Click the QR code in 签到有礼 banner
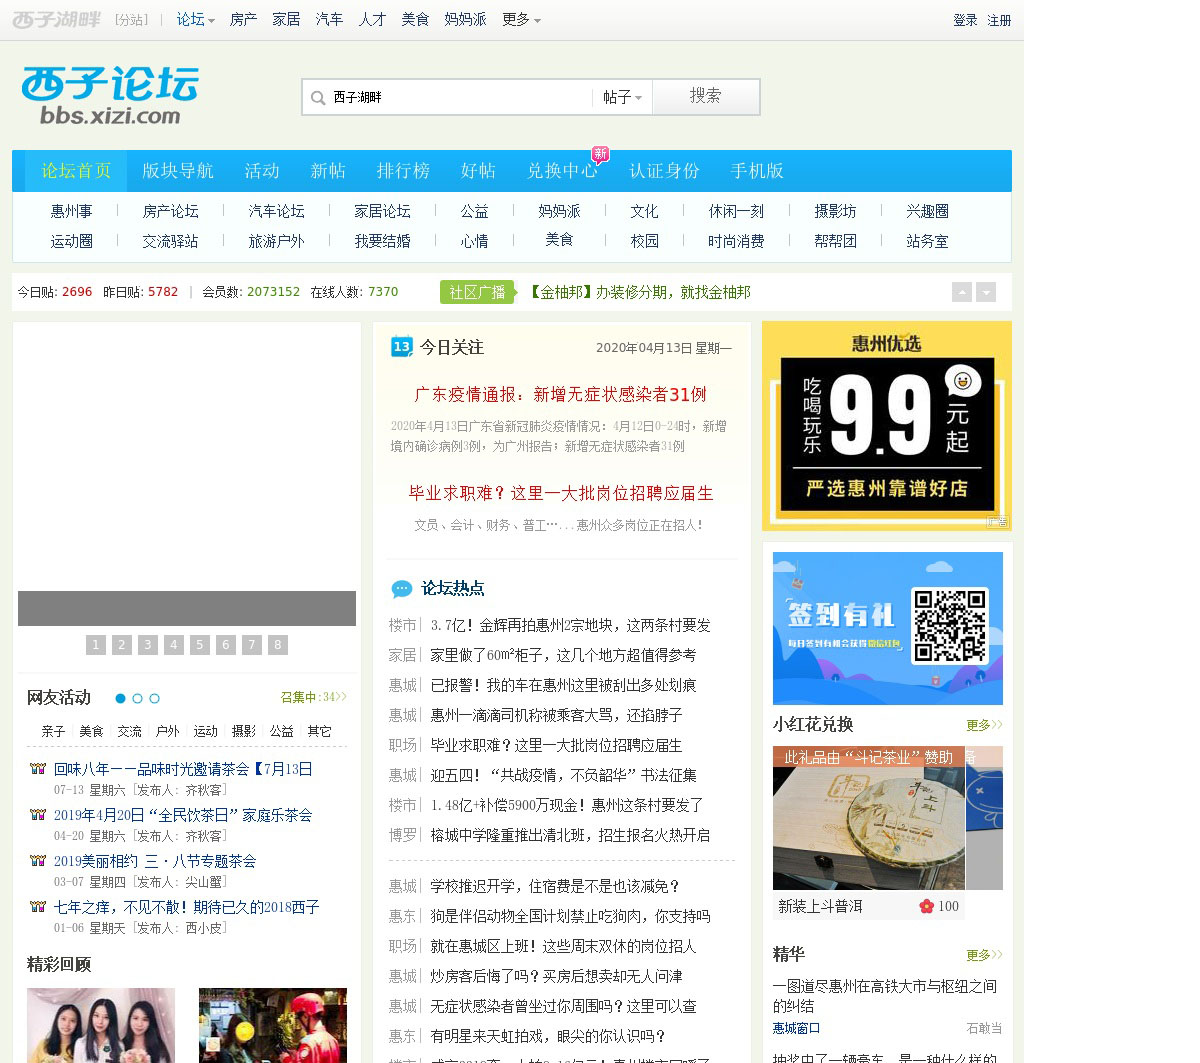This screenshot has height=1063, width=1200. pos(949,626)
